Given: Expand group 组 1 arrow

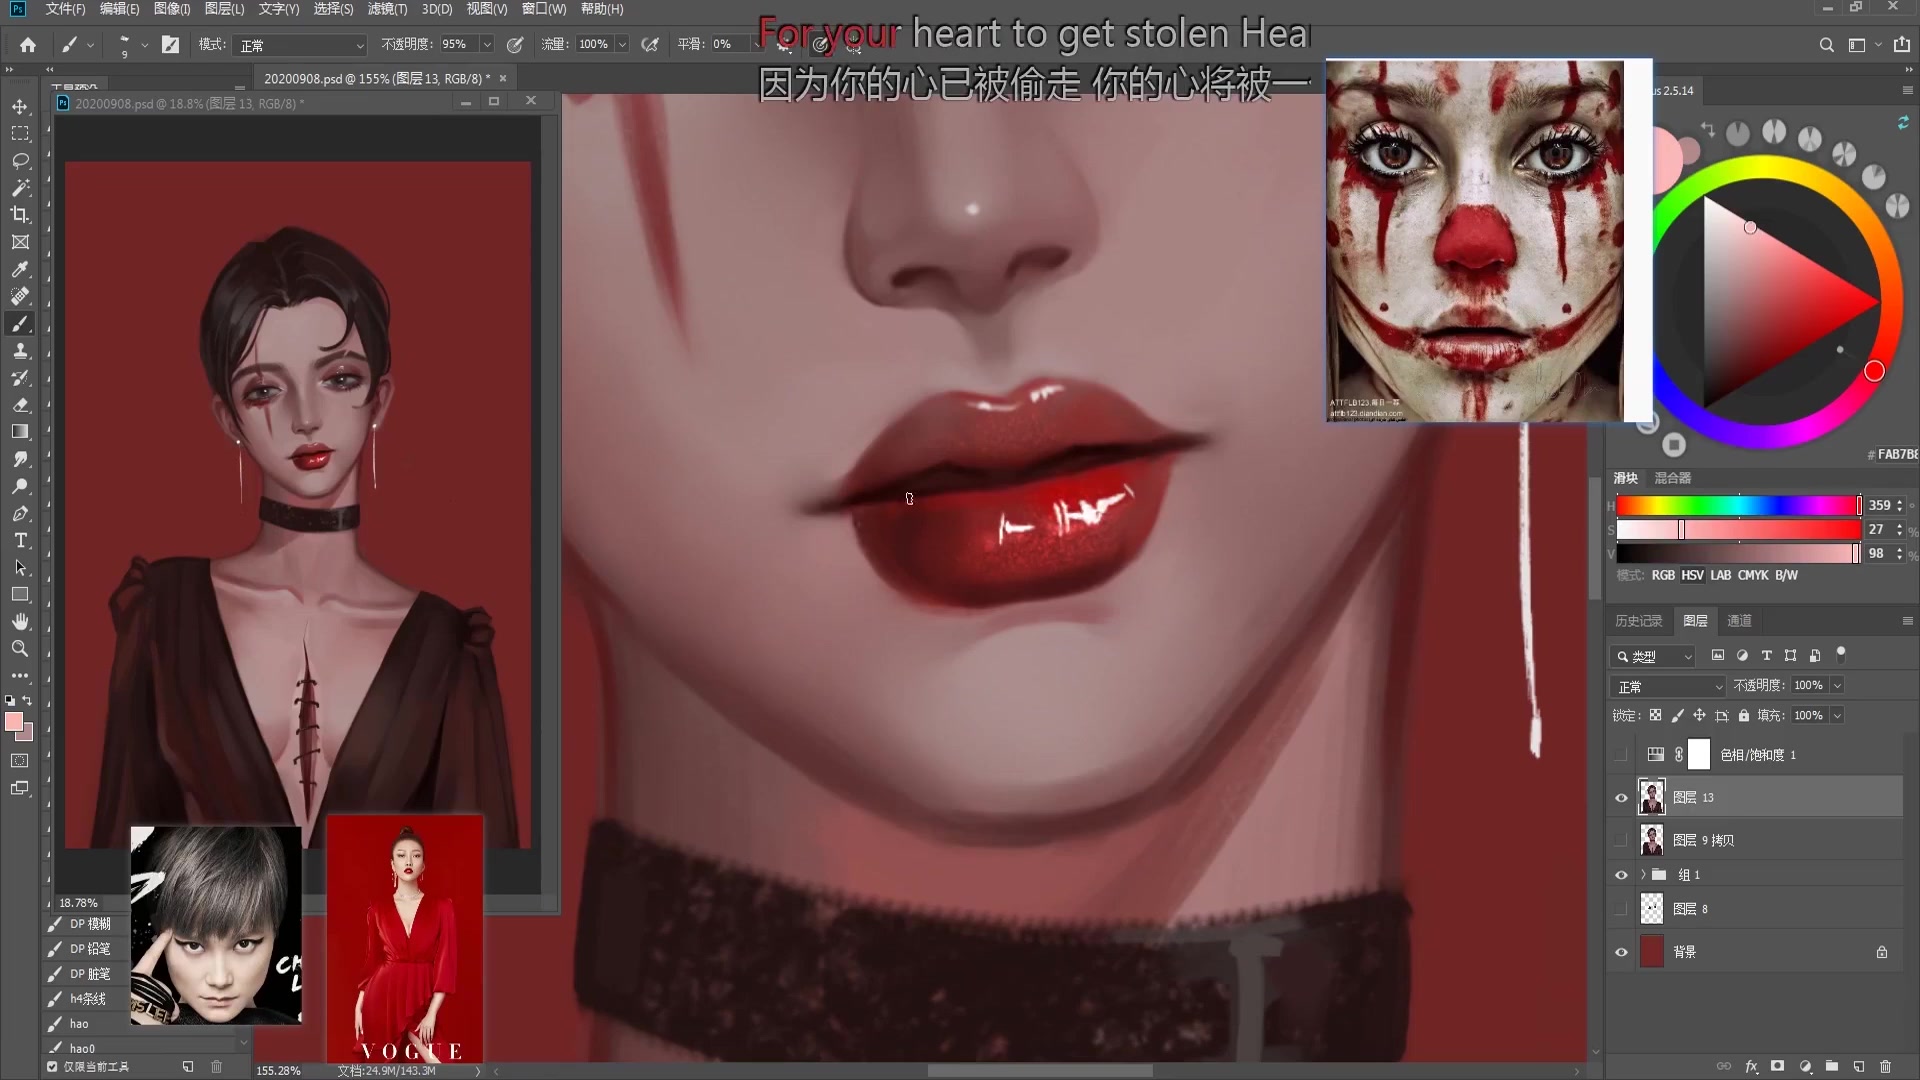Looking at the screenshot, I should tap(1643, 875).
